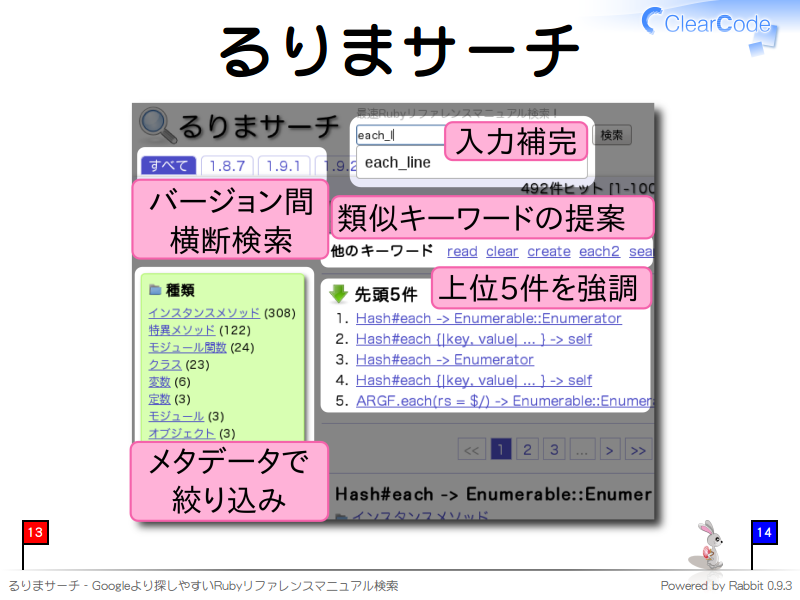800x600 pixels.
Task: Click the heading Hash#each -> Enumerable::Enumer
Action: [493, 494]
